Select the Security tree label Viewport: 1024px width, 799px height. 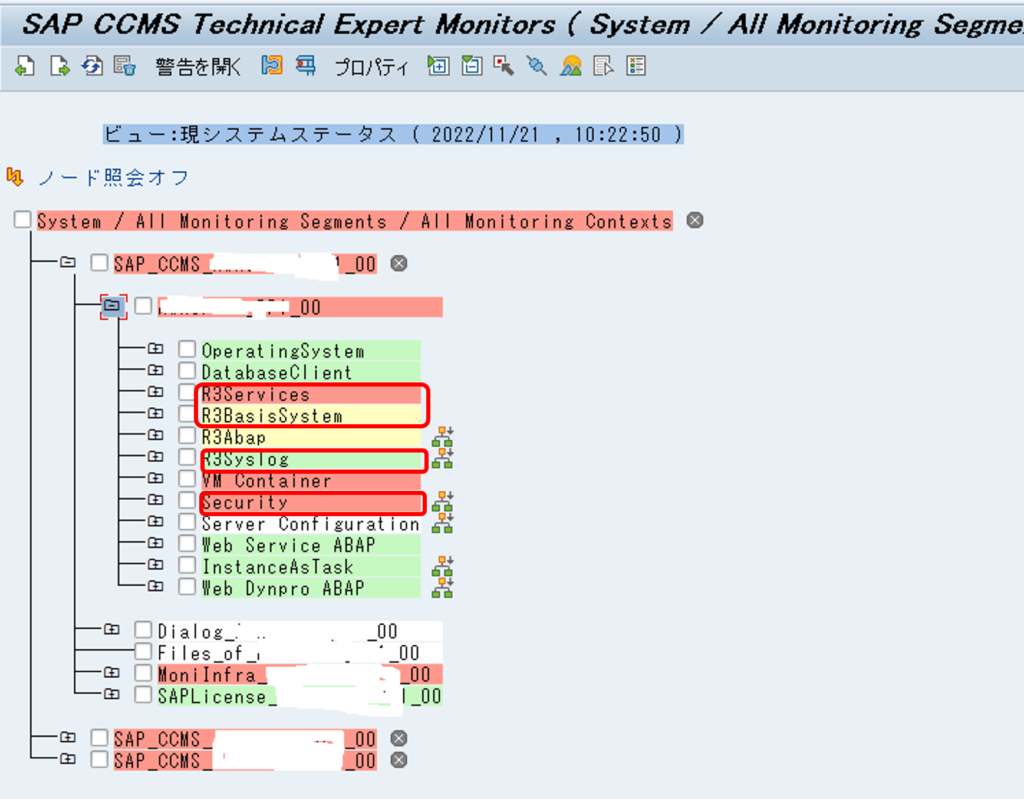(311, 502)
